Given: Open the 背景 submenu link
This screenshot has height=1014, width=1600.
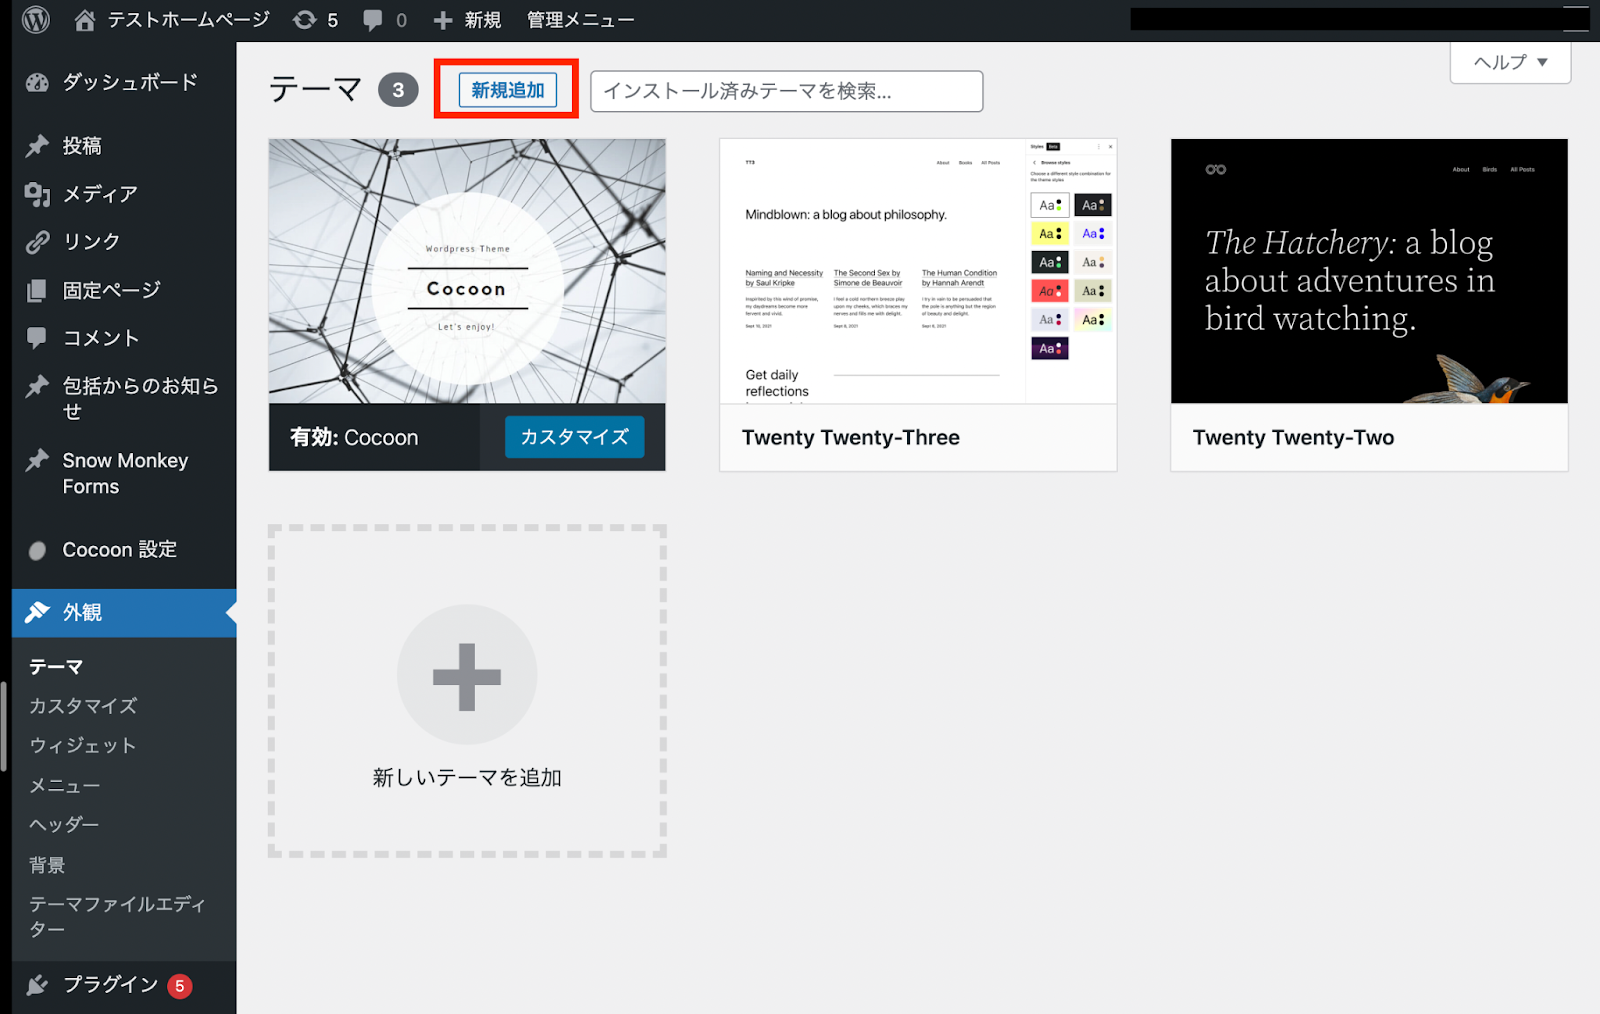Looking at the screenshot, I should tap(47, 865).
